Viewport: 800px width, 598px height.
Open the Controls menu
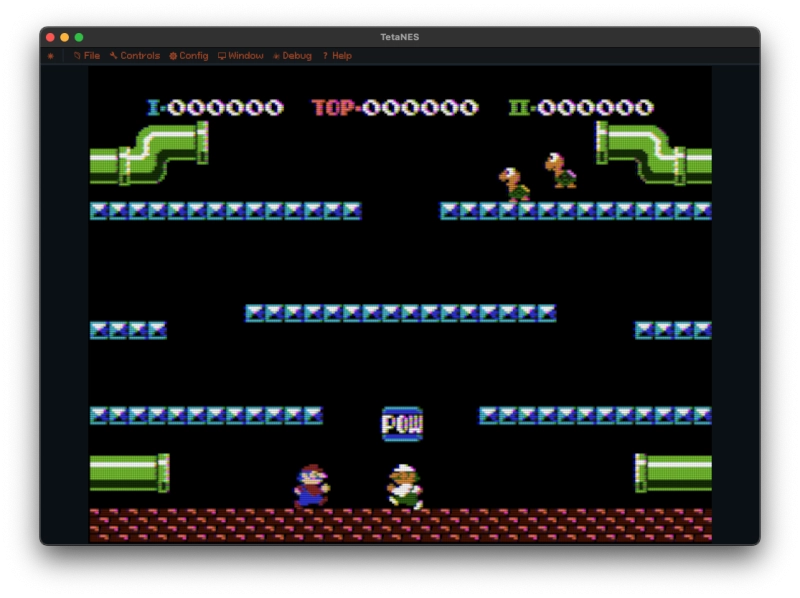tap(135, 56)
